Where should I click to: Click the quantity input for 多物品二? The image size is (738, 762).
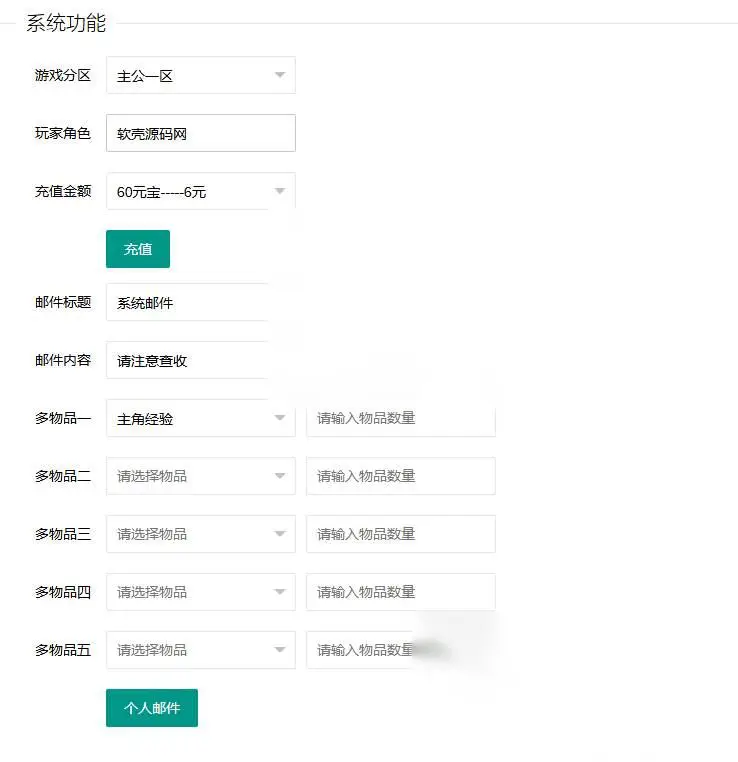click(x=401, y=476)
